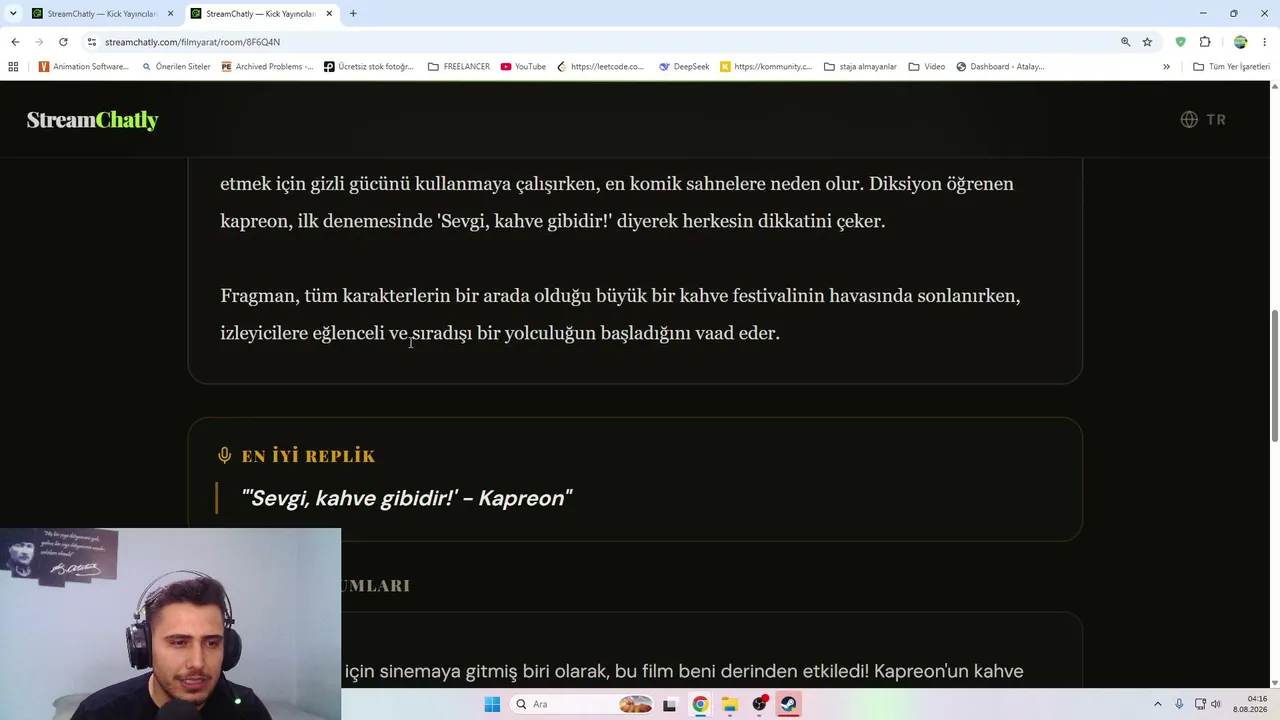Open the kommunity bookmark
1280x720 pixels.
tap(766, 67)
